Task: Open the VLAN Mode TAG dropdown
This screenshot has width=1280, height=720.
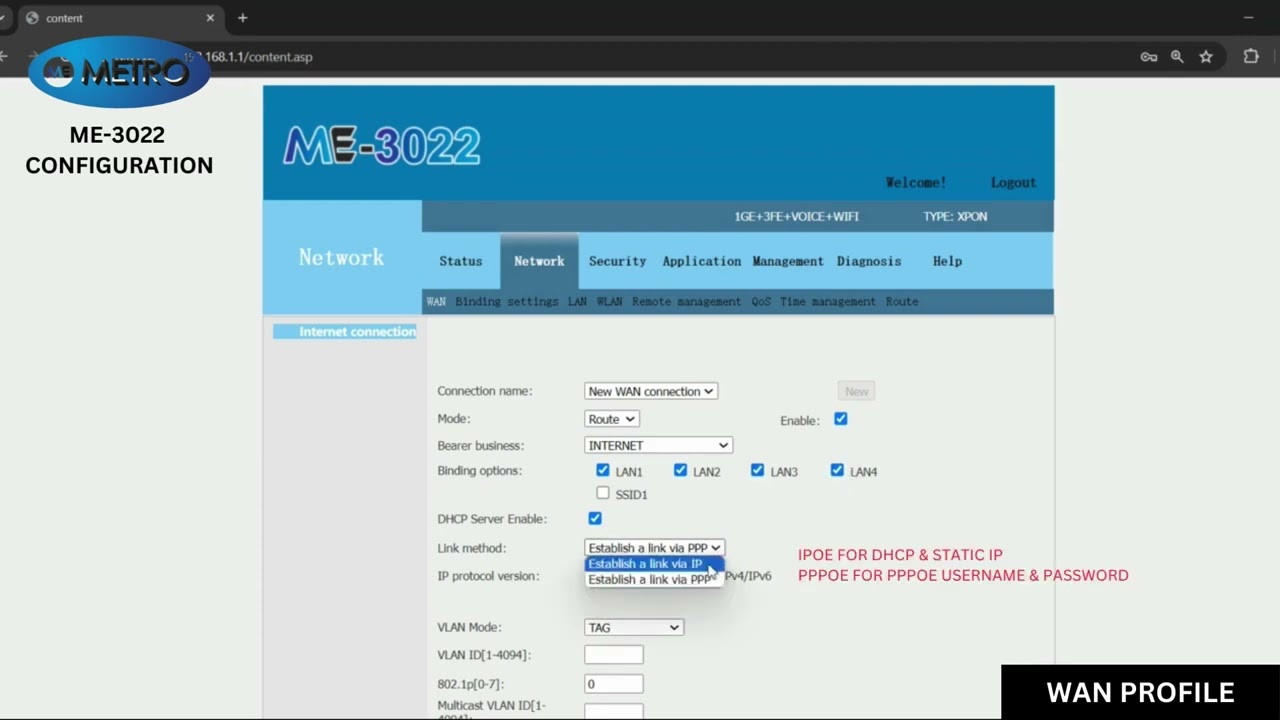Action: 634,627
